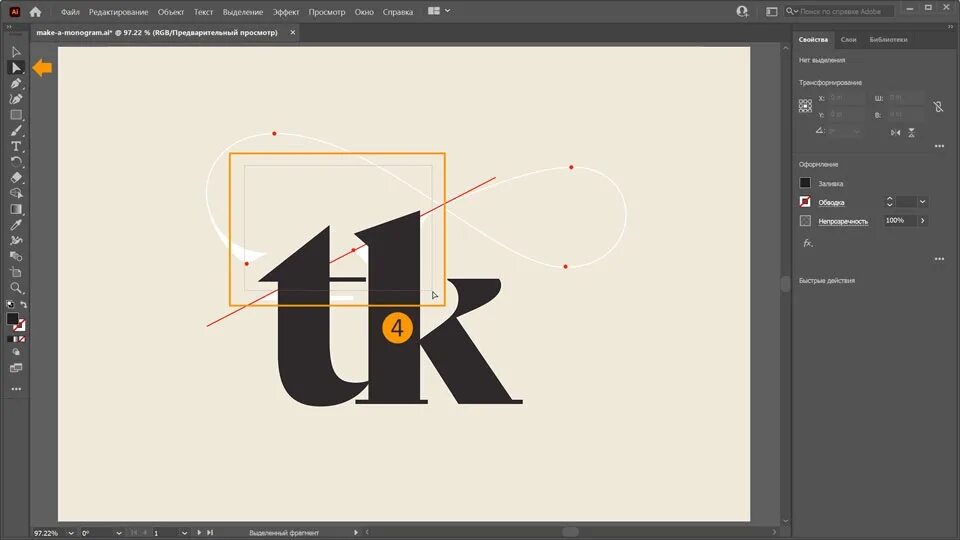The width and height of the screenshot is (960, 540).
Task: Select the Shape Builder tool
Action: 16,193
